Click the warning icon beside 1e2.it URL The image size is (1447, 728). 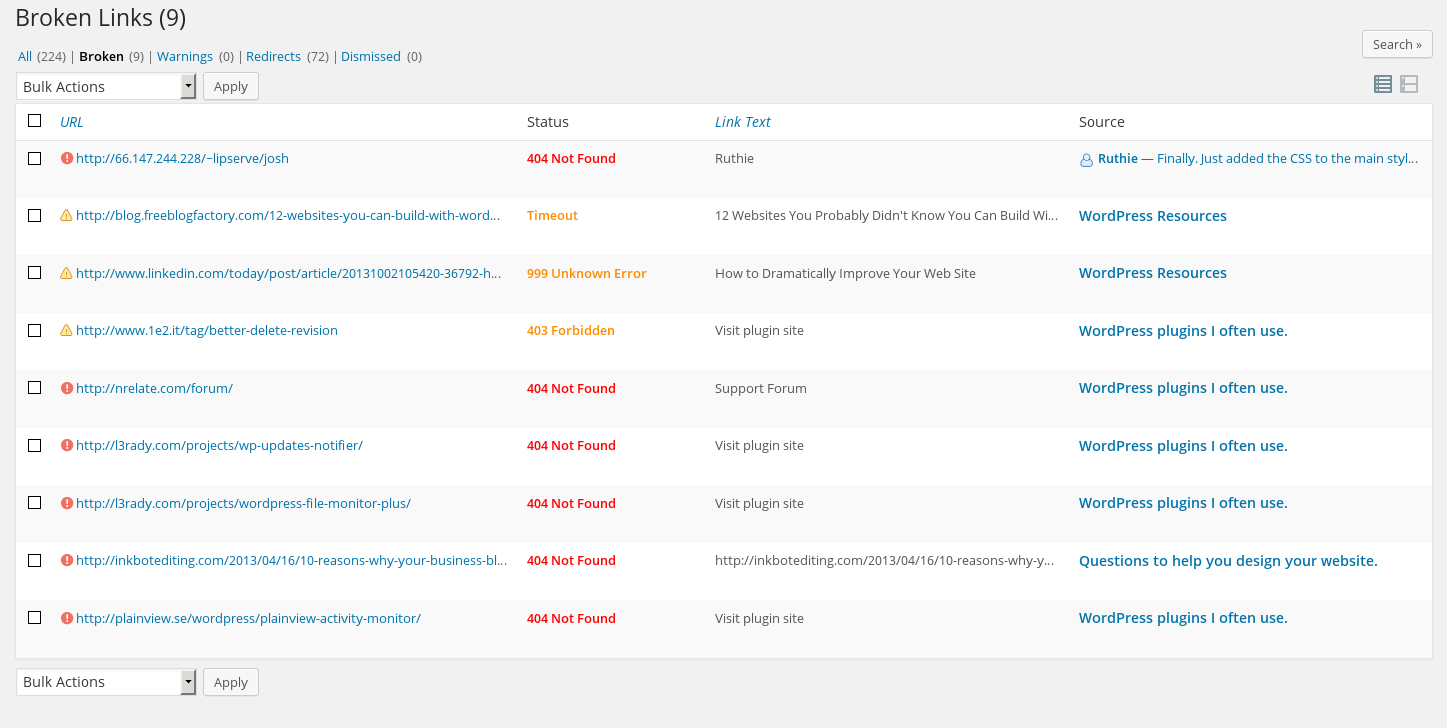(x=67, y=330)
